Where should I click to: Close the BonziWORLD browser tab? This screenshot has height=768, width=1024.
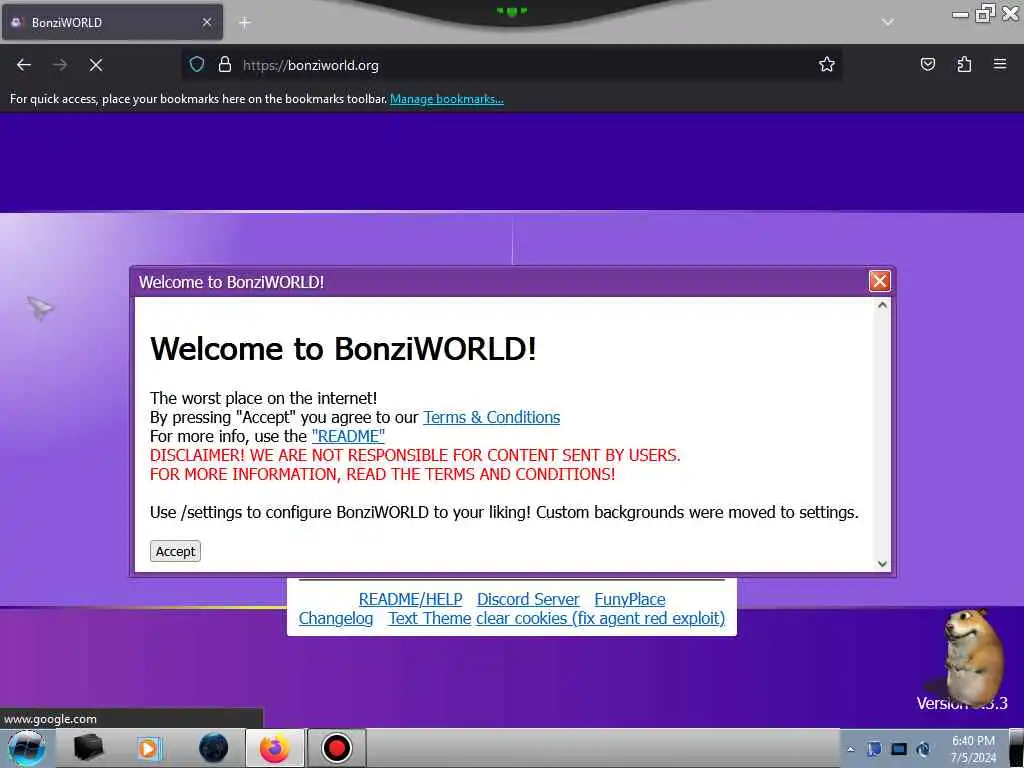(207, 22)
